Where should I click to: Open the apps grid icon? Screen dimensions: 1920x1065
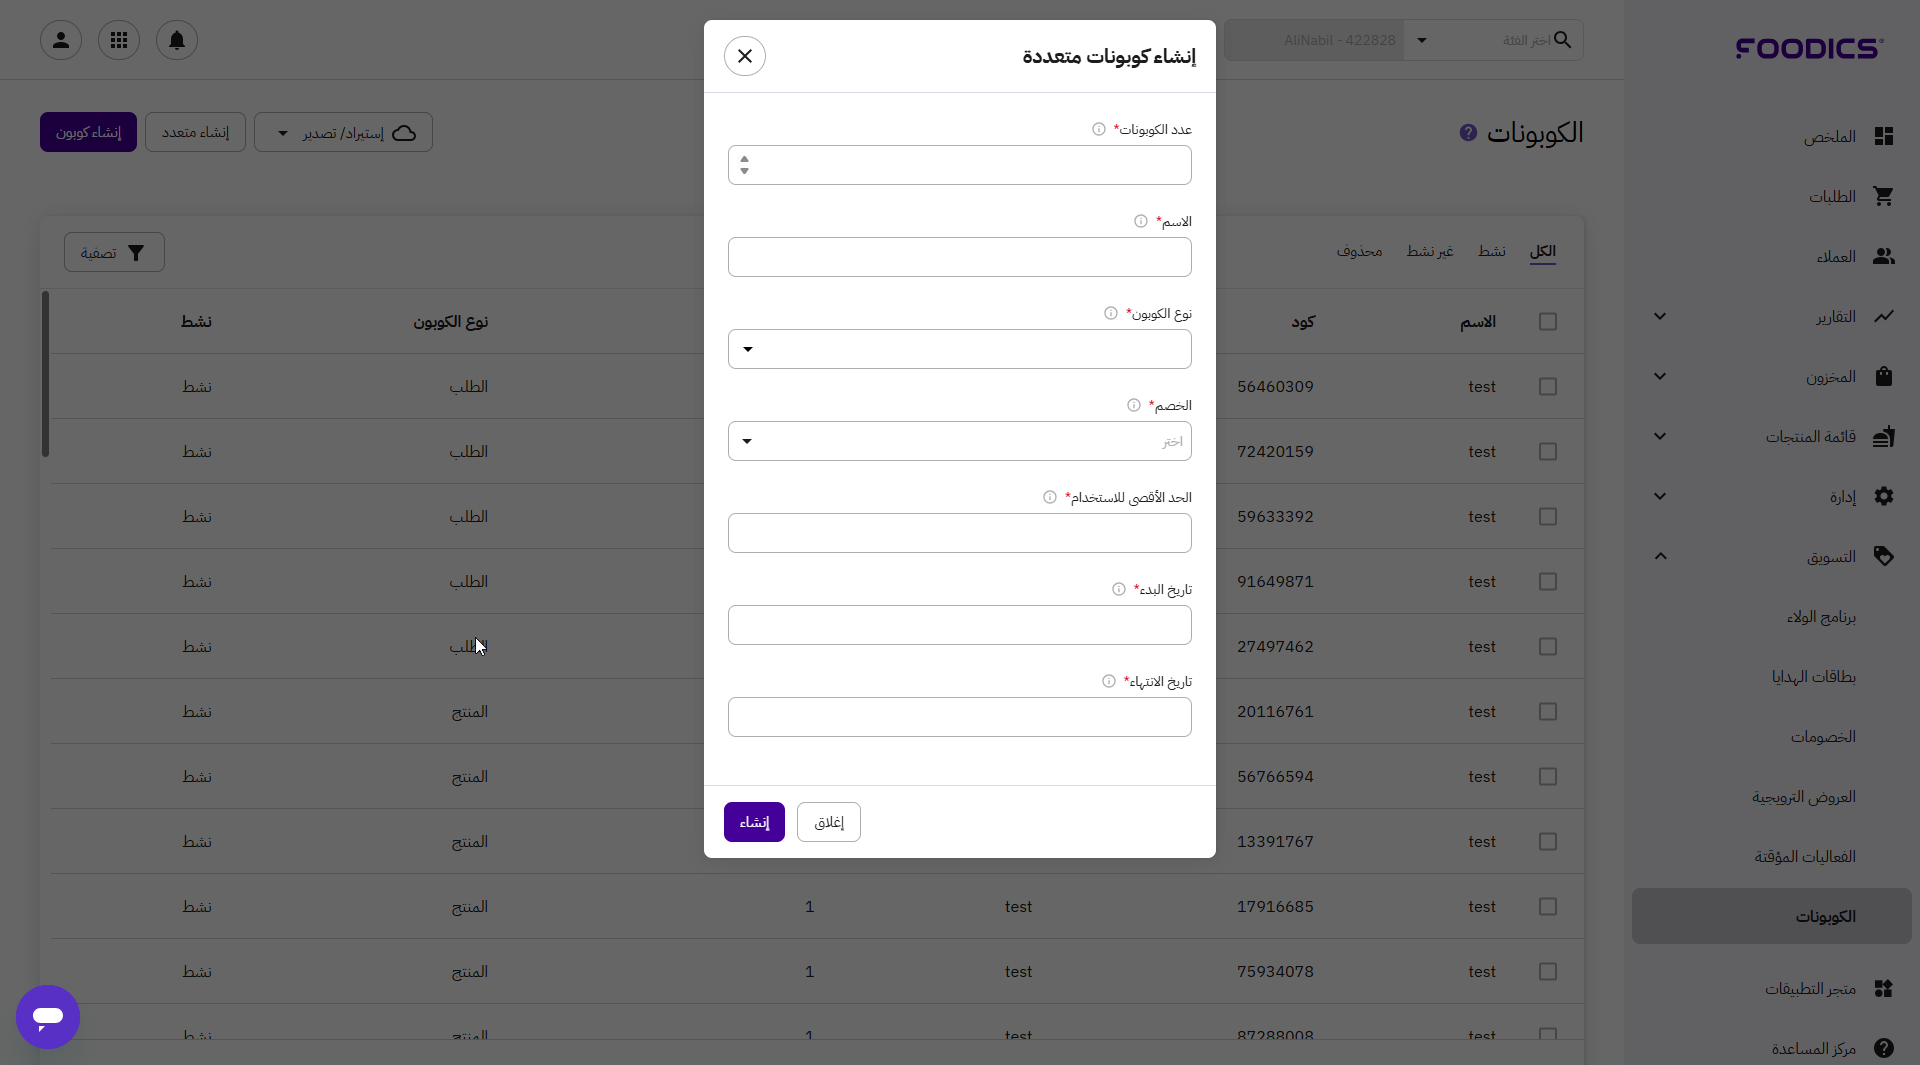(x=119, y=40)
